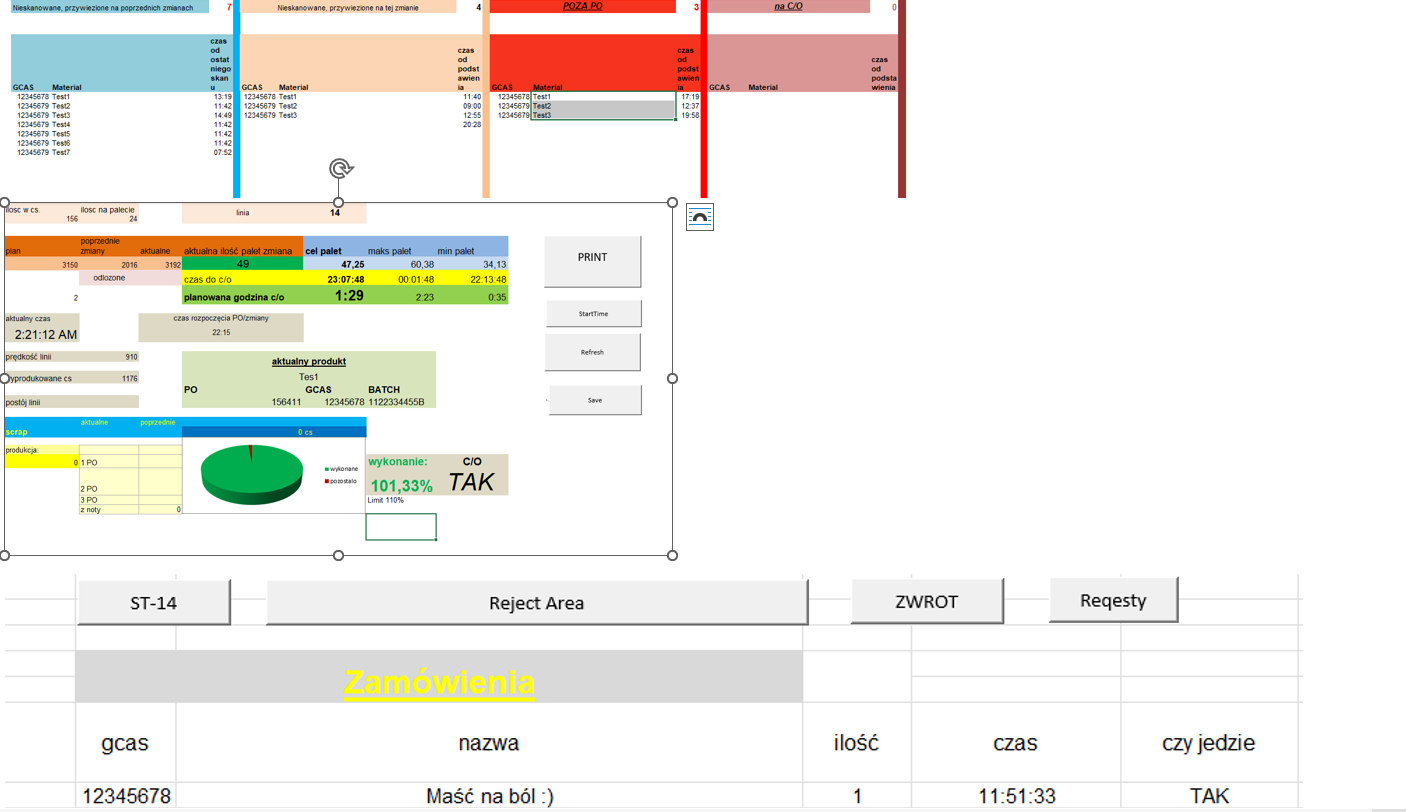Click the StartTime button
Screen dimensions: 1406x812
(593, 314)
